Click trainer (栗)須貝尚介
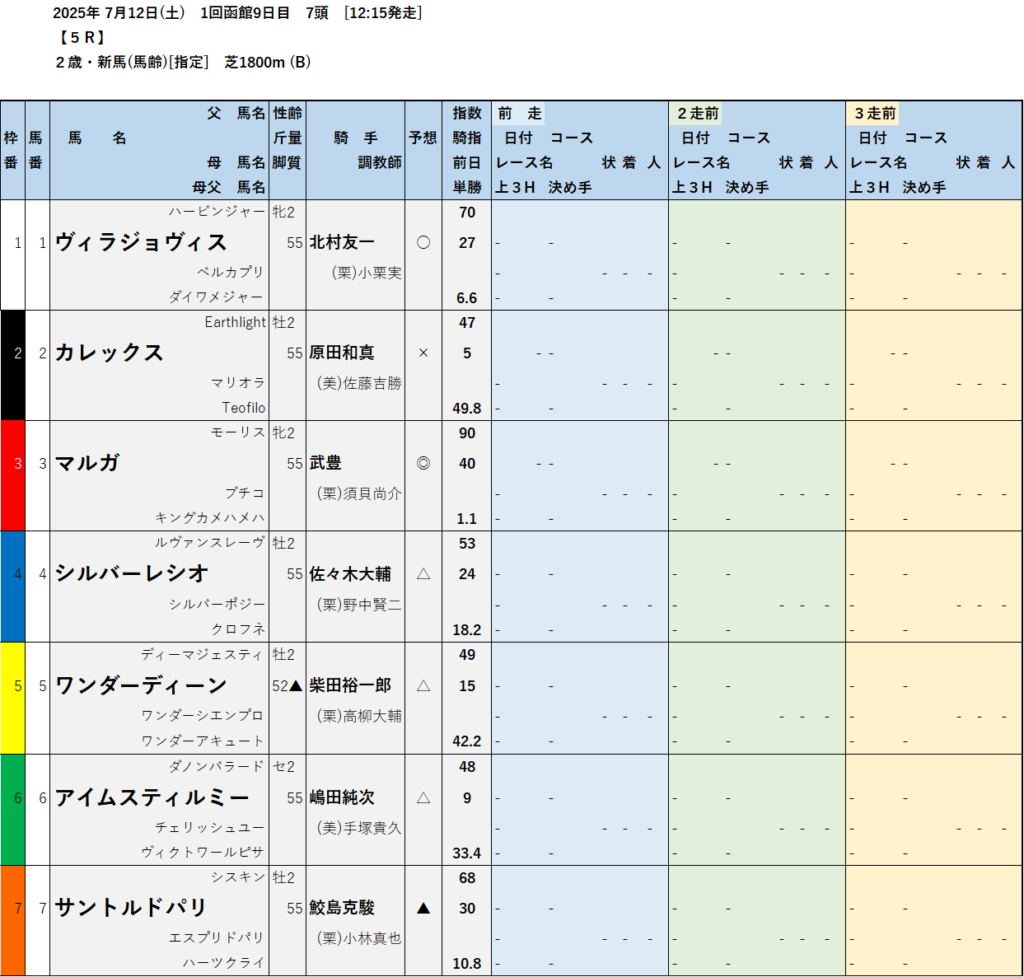This screenshot has height=977, width=1024. click(x=359, y=493)
